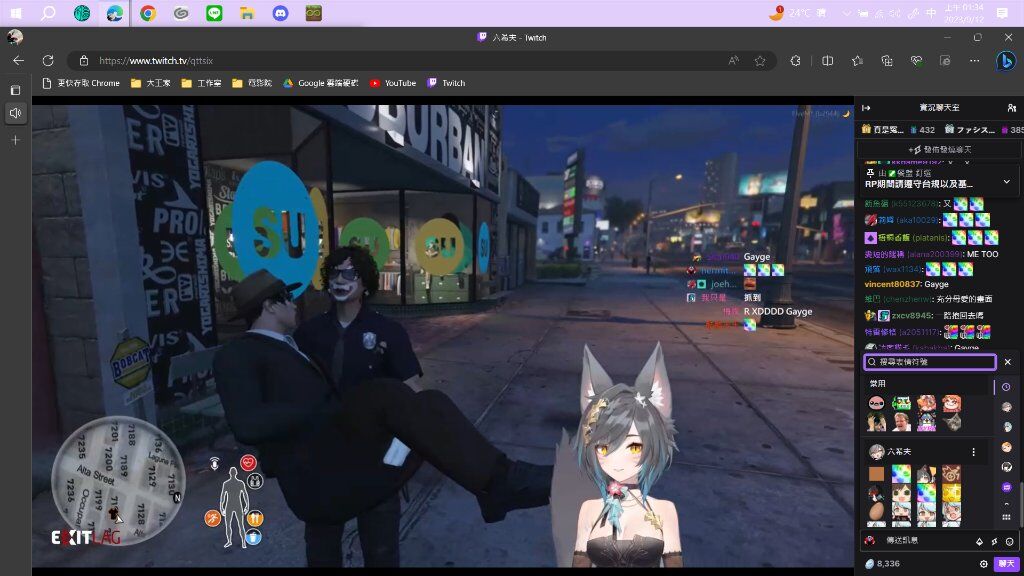Screen dimensions: 1024x576
Task: Open browser essentials heart icon
Action: (916, 61)
